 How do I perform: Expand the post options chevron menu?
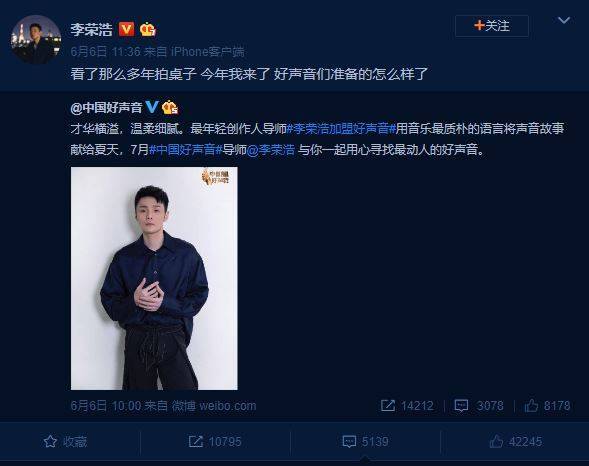pos(564,20)
